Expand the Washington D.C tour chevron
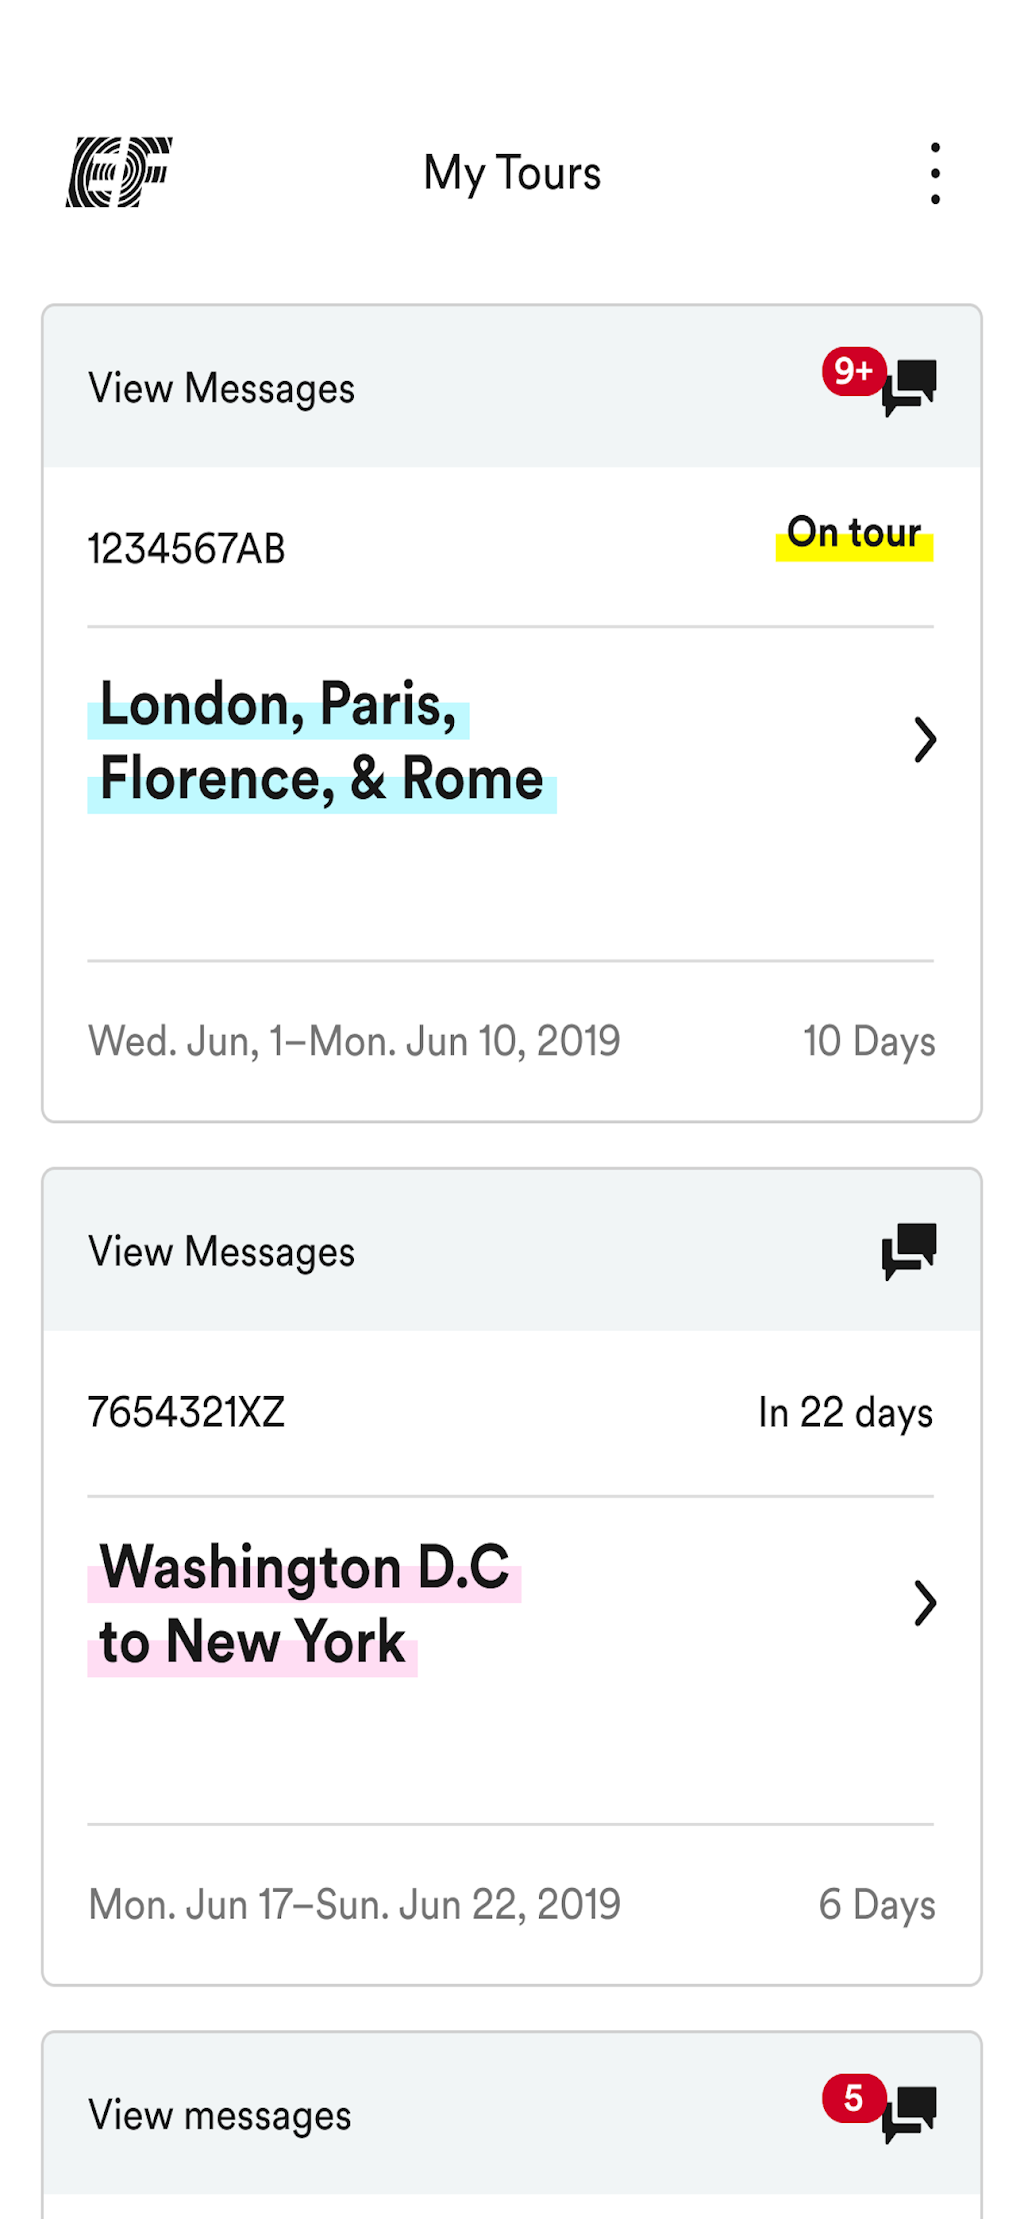1024x2219 pixels. 925,1603
